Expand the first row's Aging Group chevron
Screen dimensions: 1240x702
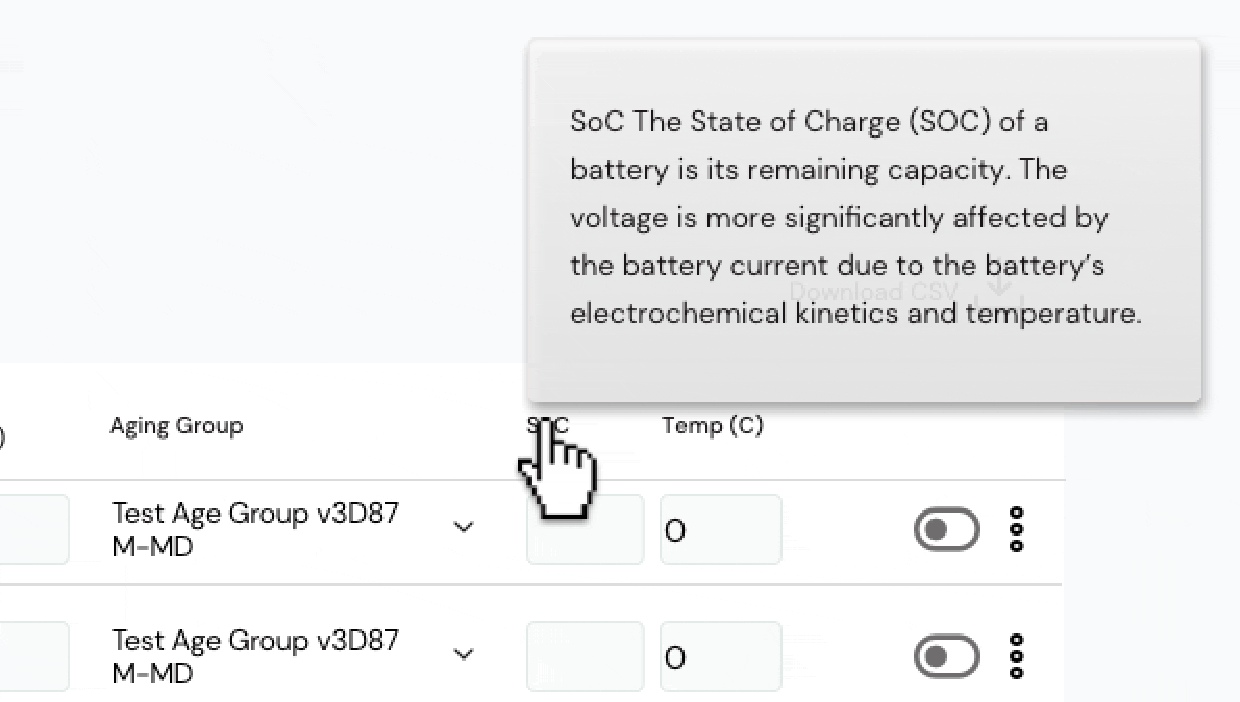tap(463, 527)
